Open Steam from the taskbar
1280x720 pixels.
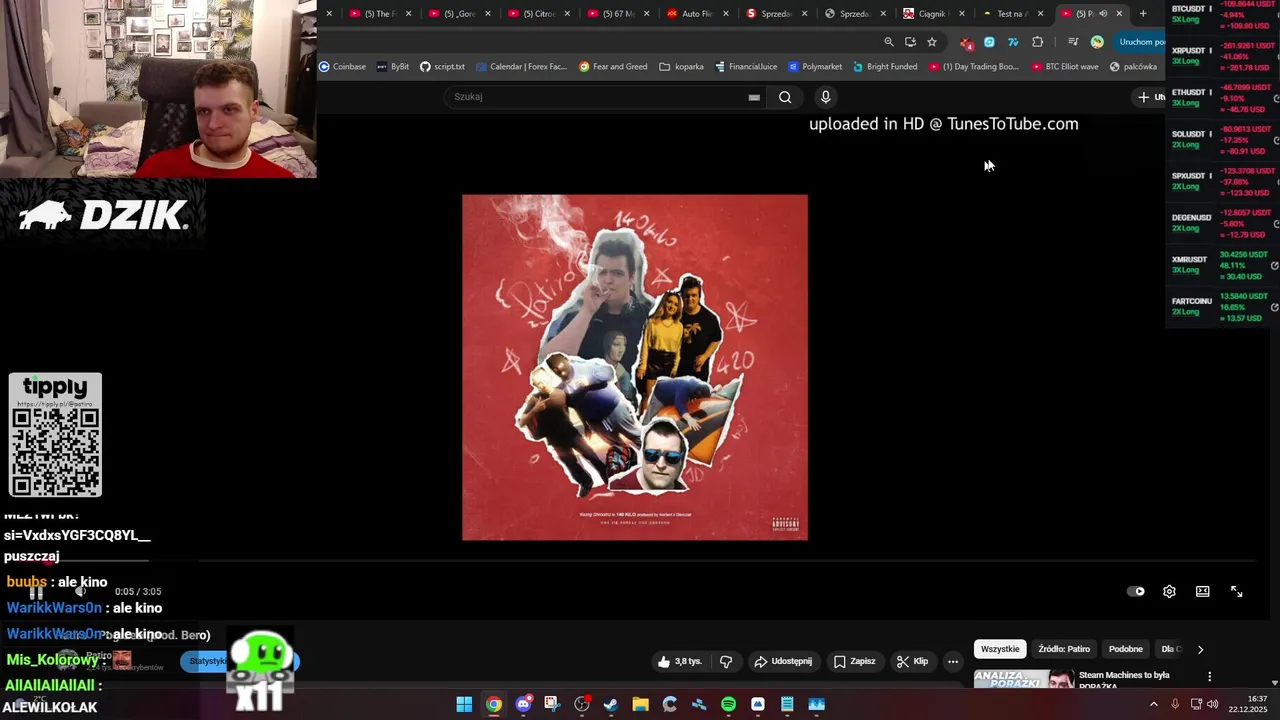click(x=611, y=704)
